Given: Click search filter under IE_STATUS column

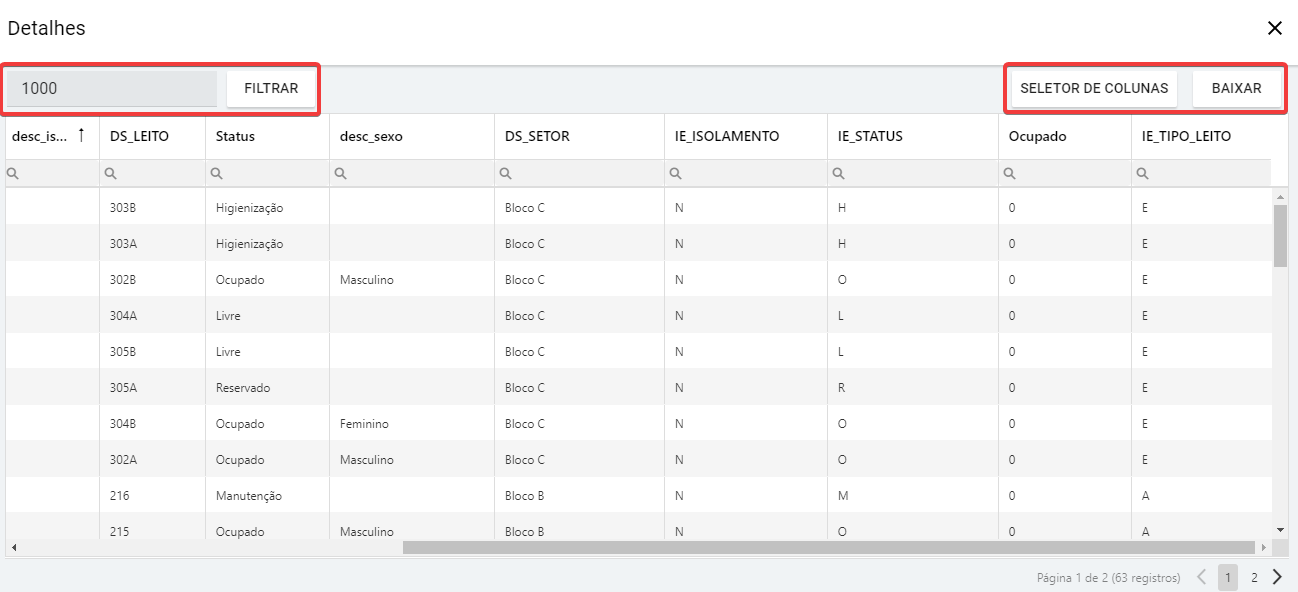Looking at the screenshot, I should click(913, 173).
